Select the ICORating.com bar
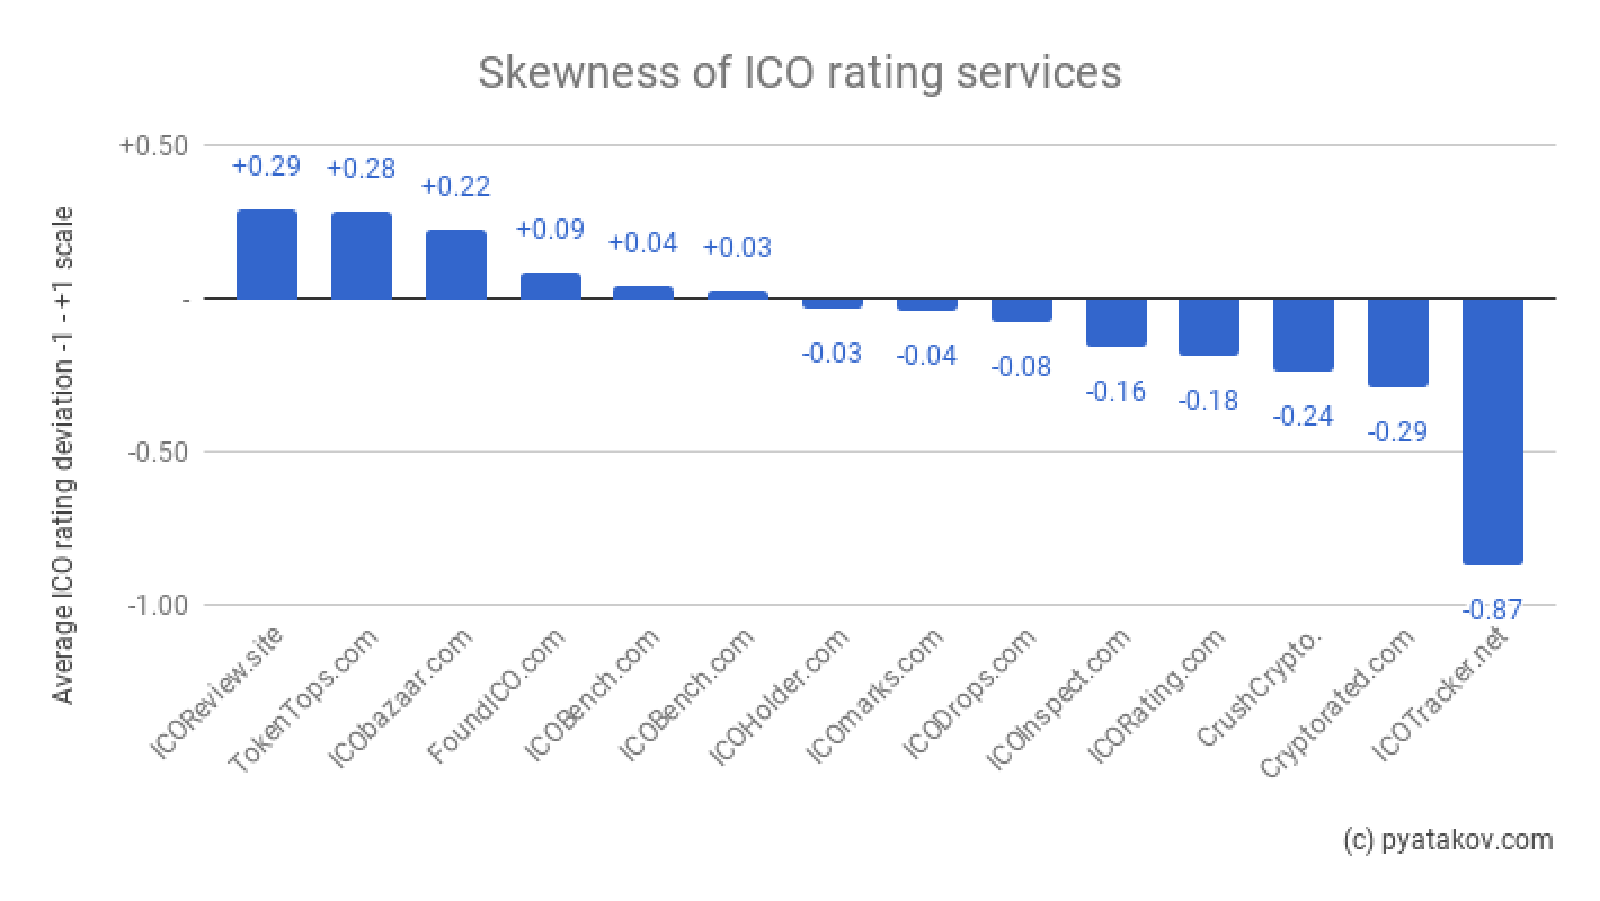1600x901 pixels. (1209, 327)
